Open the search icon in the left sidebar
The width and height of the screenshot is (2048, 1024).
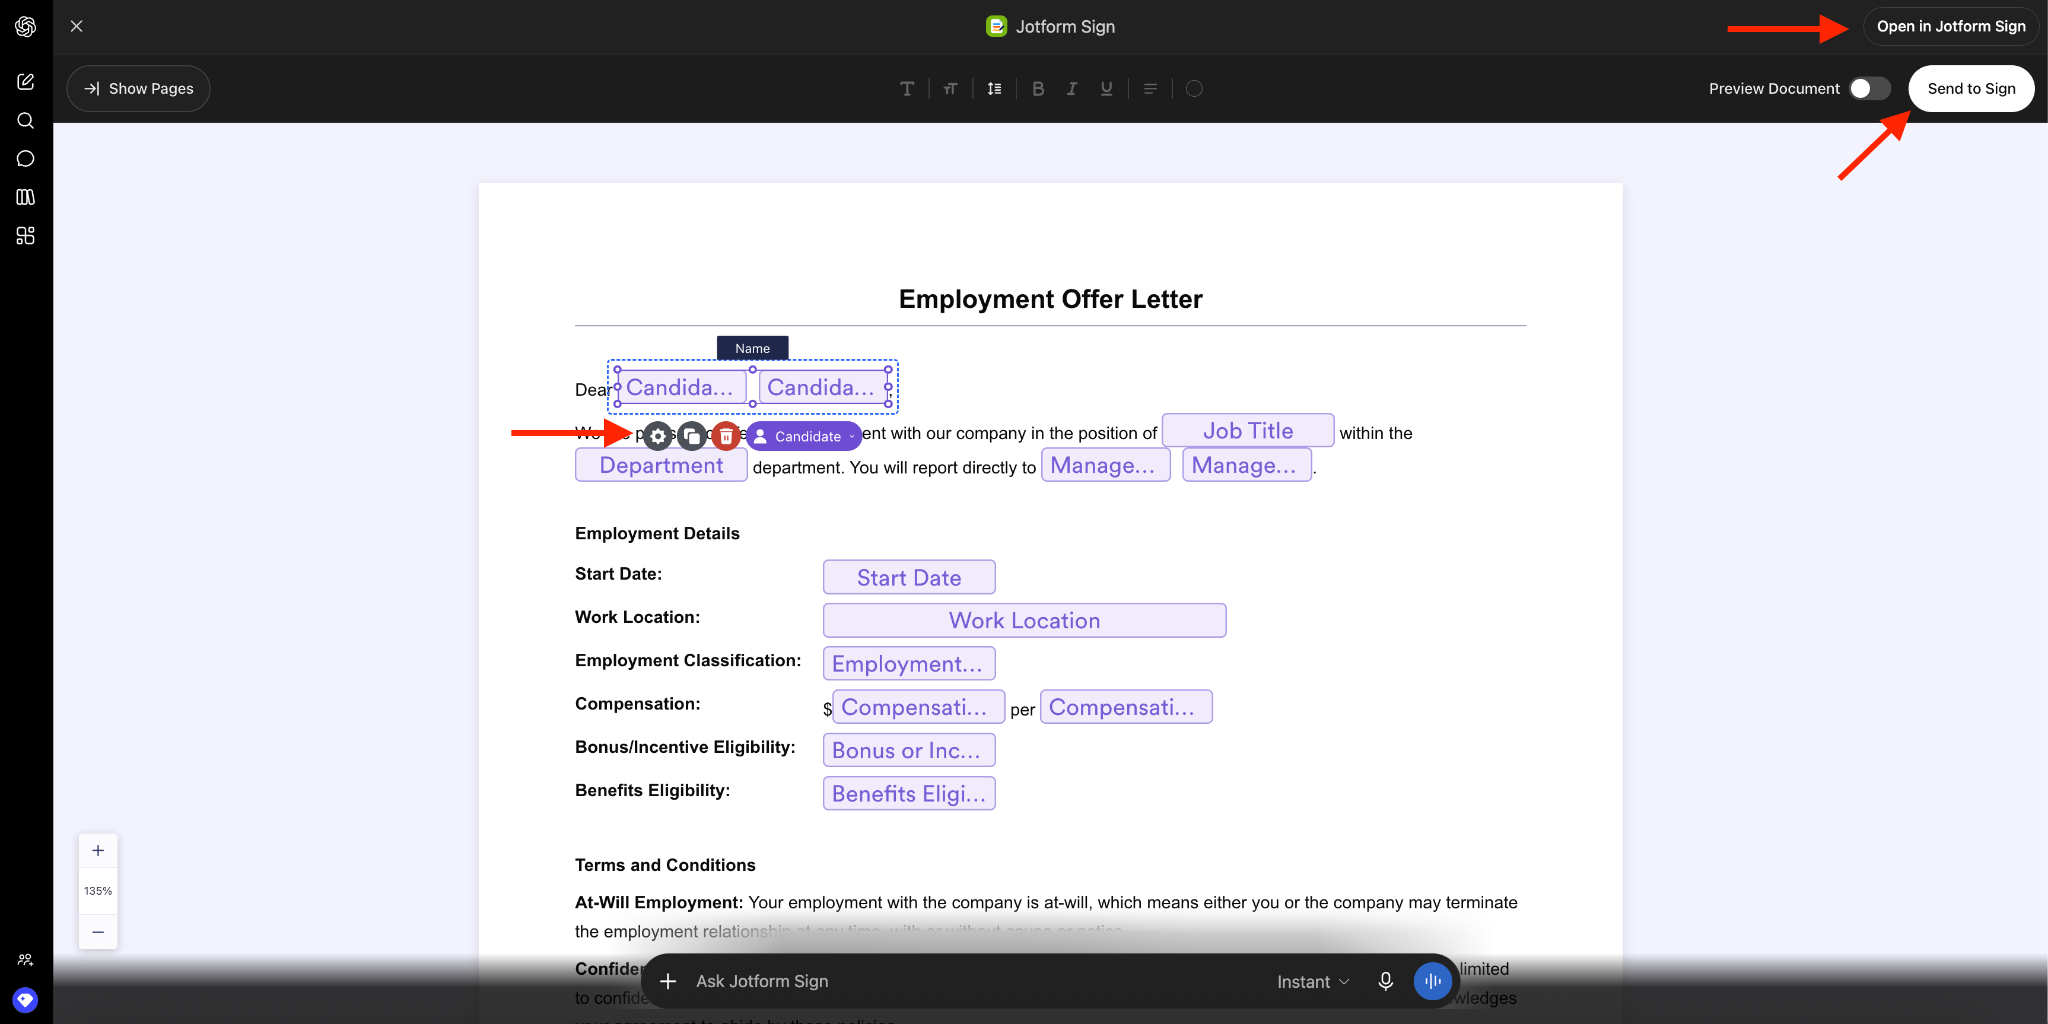pos(26,121)
